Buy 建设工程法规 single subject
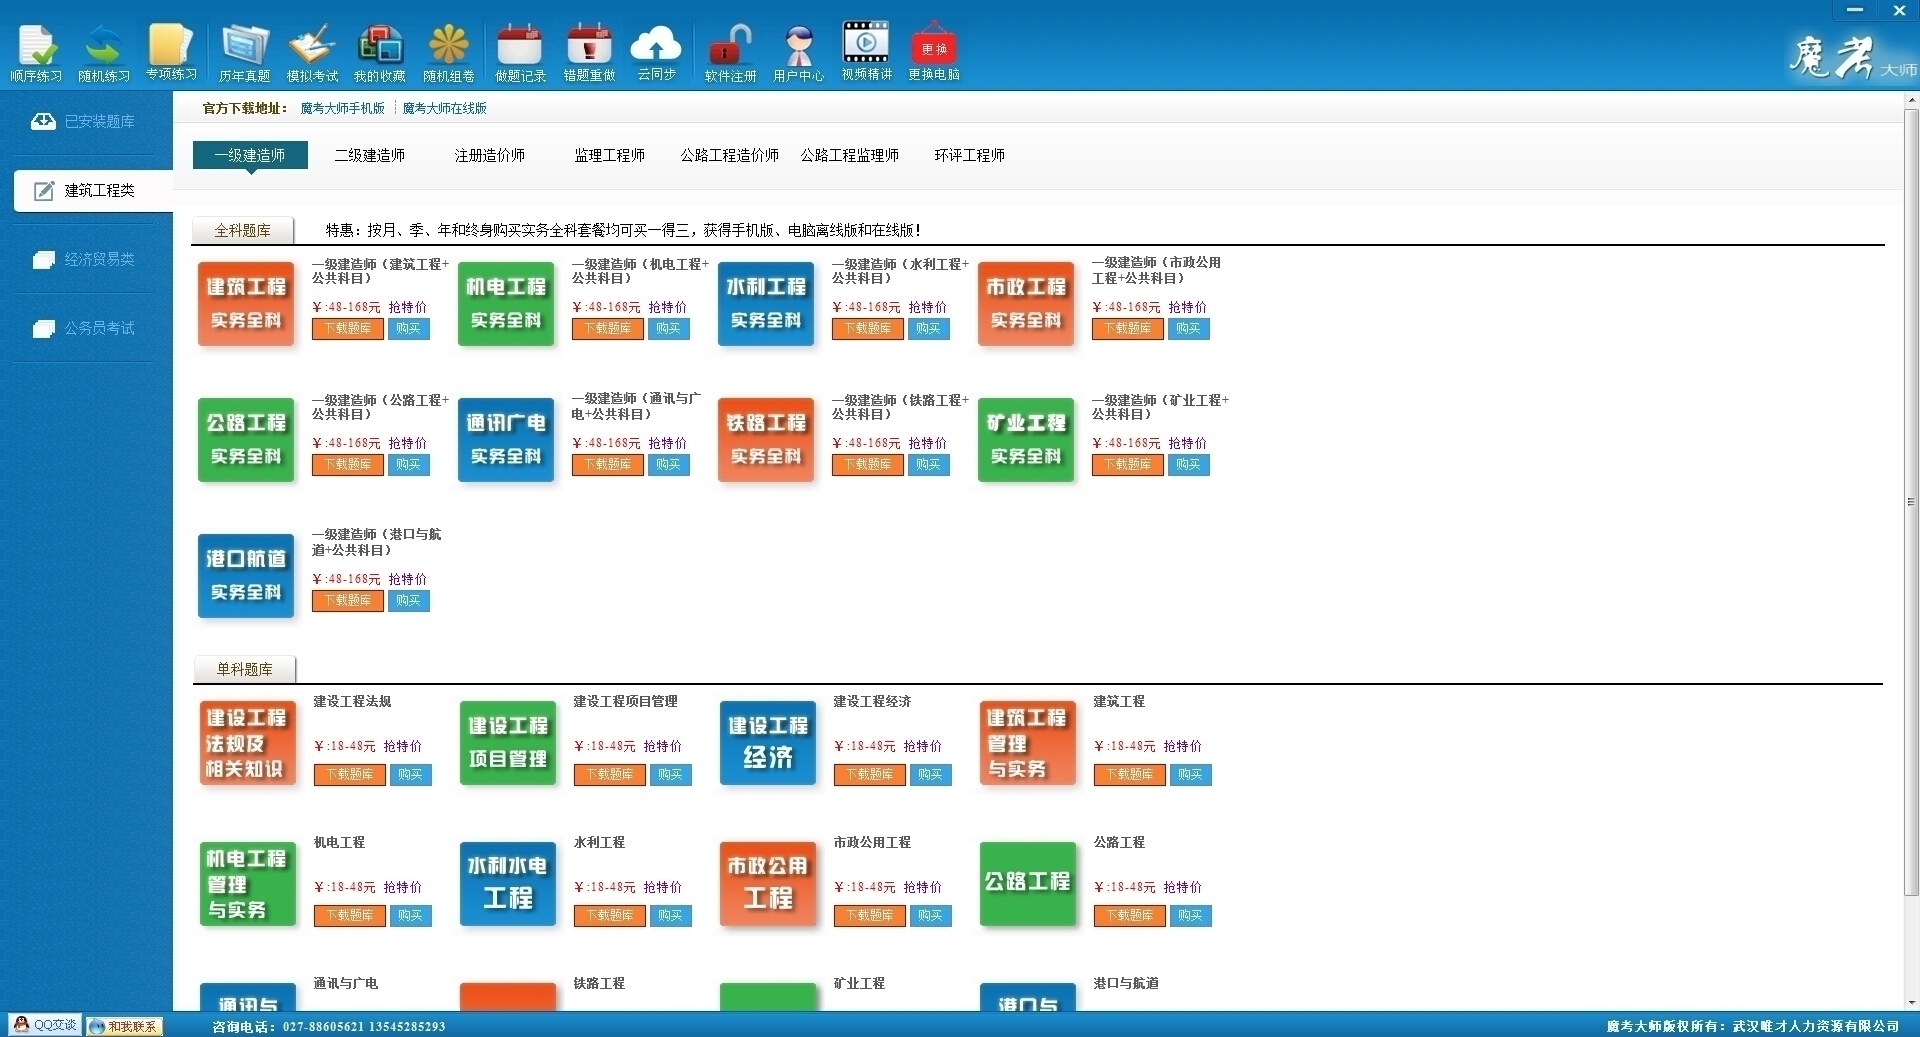The image size is (1920, 1037). [x=411, y=775]
